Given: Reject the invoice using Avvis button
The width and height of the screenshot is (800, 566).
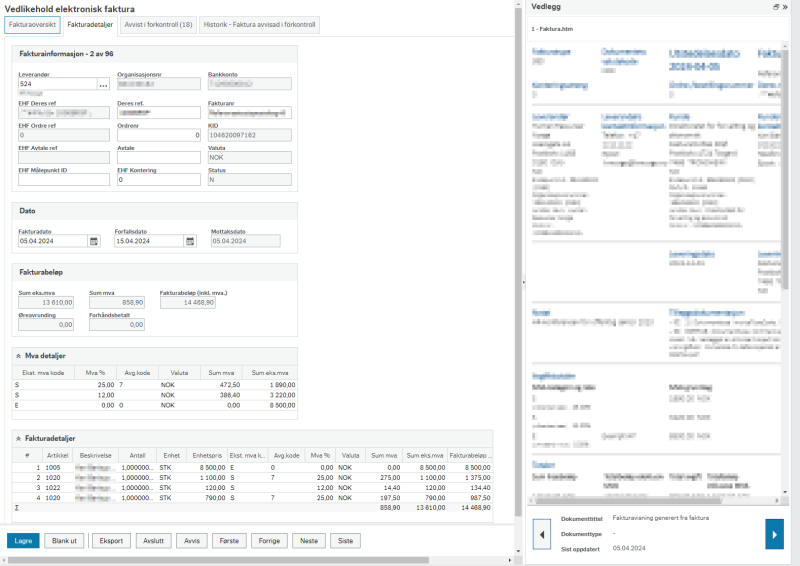Looking at the screenshot, I should point(192,541).
